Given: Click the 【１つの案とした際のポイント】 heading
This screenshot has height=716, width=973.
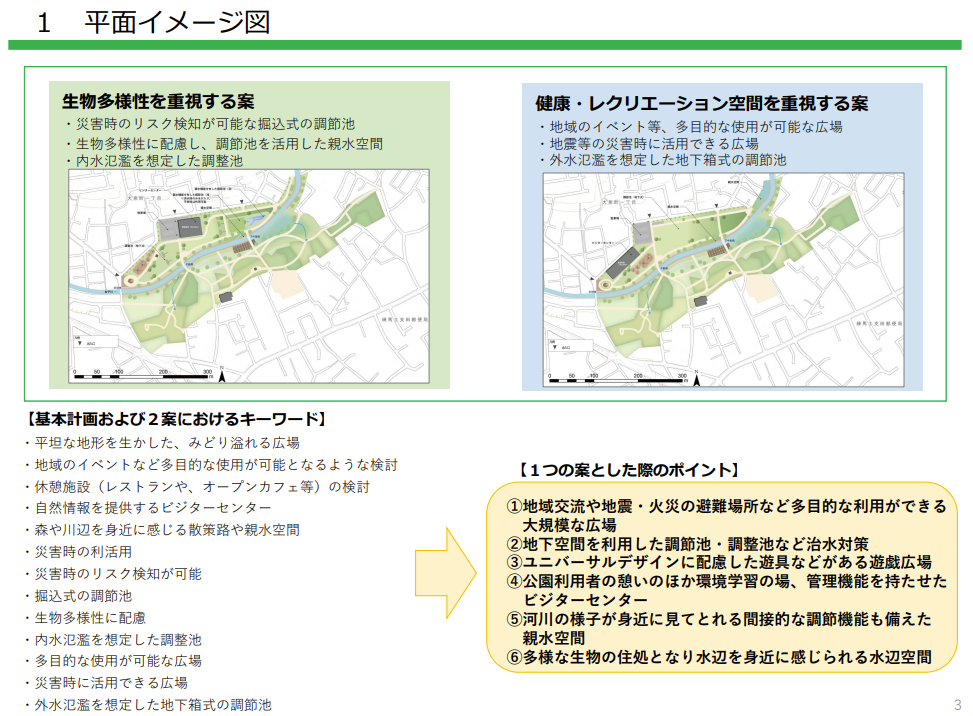Looking at the screenshot, I should pyautogui.click(x=628, y=469).
